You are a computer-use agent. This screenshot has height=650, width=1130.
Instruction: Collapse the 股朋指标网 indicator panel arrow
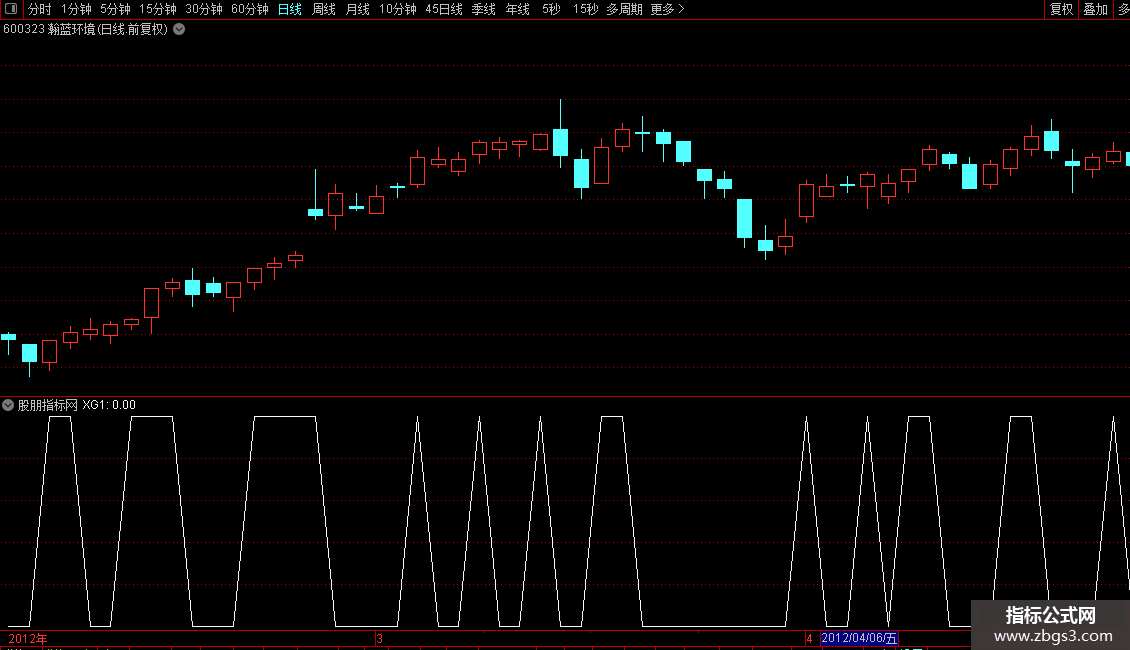(8, 405)
